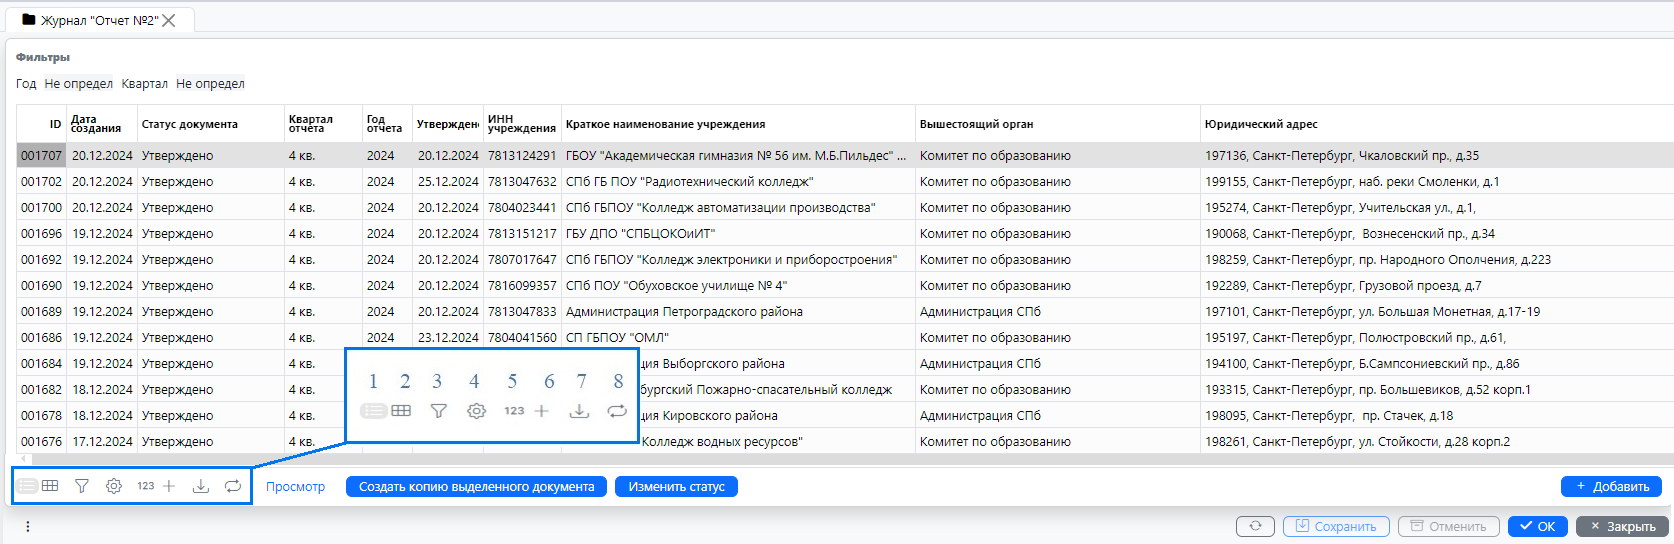Screen dimensions: 1674x544
Task: Switch to table grid view icon
Action: (x=50, y=486)
